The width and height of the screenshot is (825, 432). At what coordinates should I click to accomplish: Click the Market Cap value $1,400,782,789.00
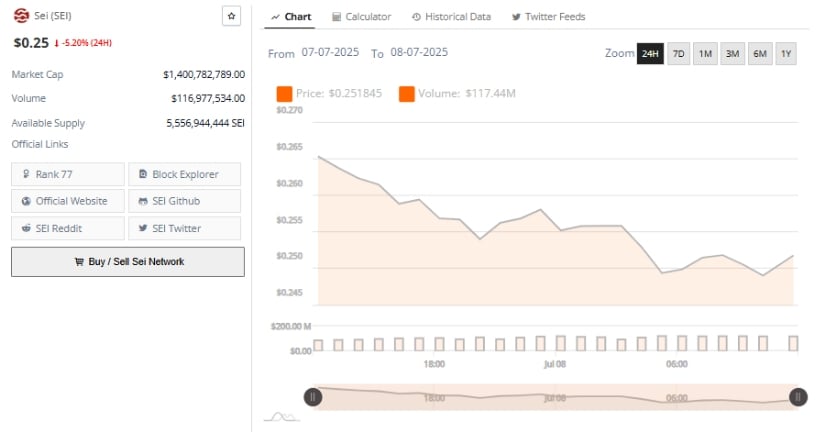(204, 74)
